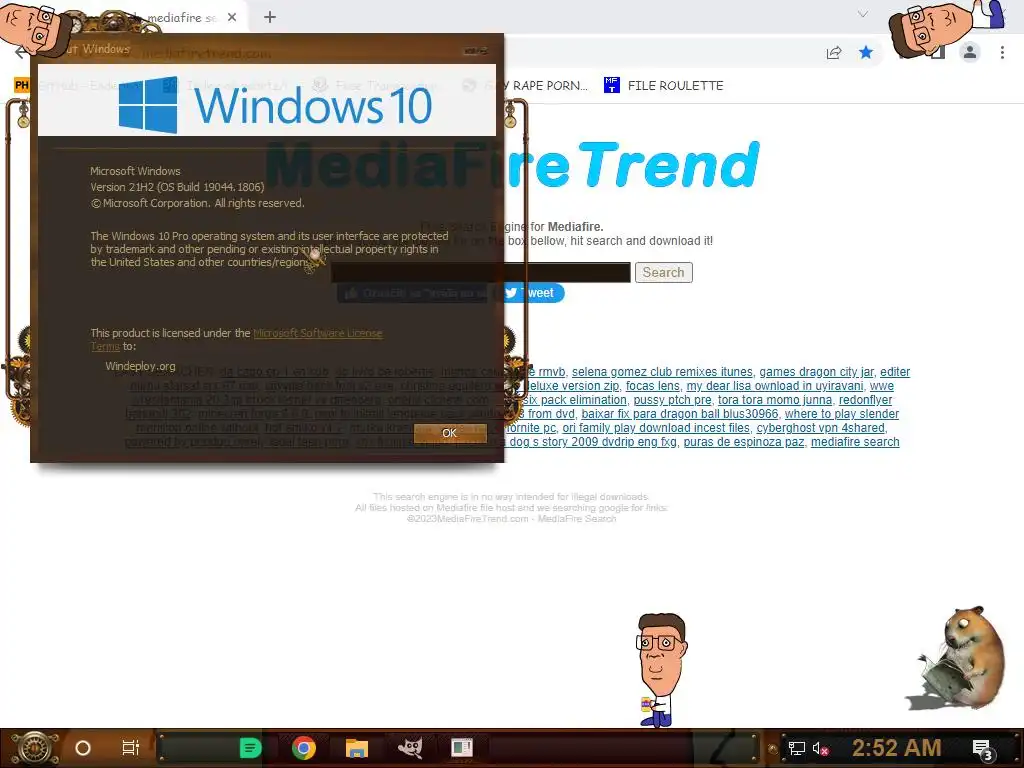Click the Search button on MediaFireTrend
The height and width of the screenshot is (768, 1024).
coord(664,272)
